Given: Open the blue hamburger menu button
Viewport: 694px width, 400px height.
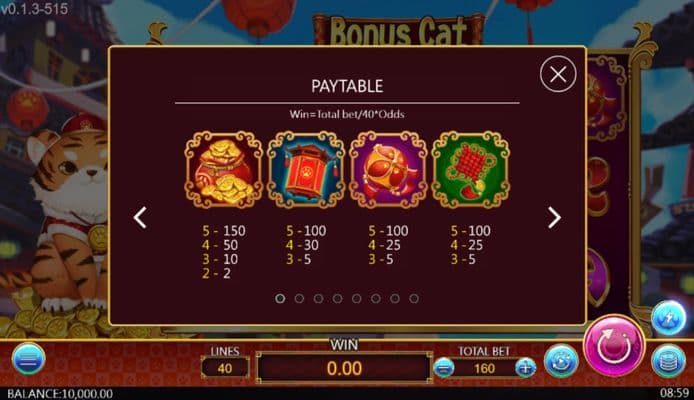Looking at the screenshot, I should click(28, 358).
